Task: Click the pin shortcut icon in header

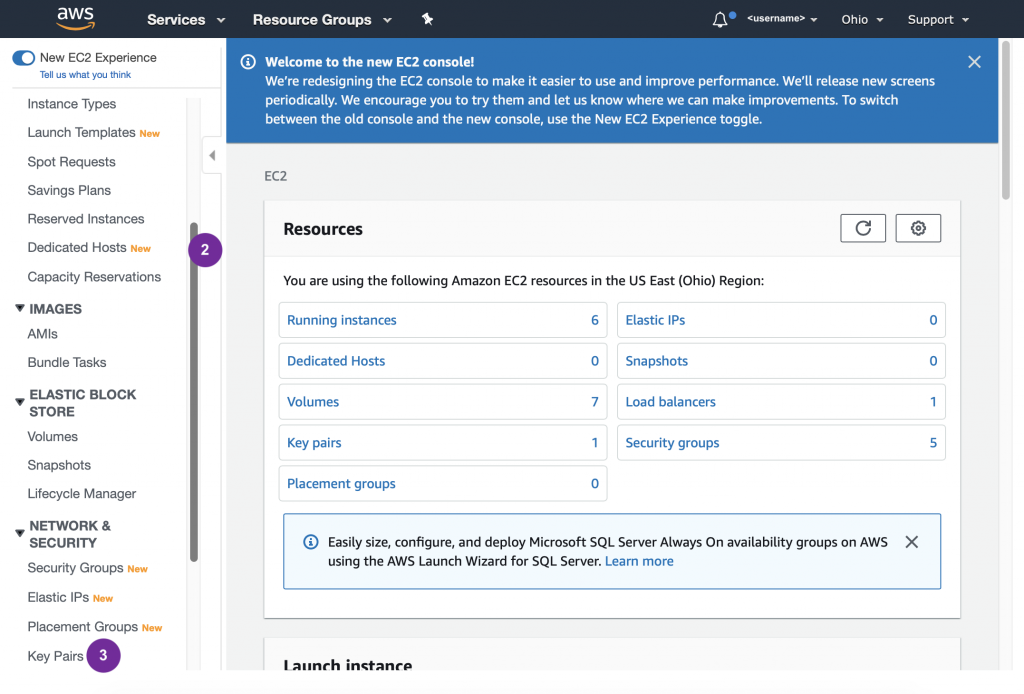Action: (428, 19)
